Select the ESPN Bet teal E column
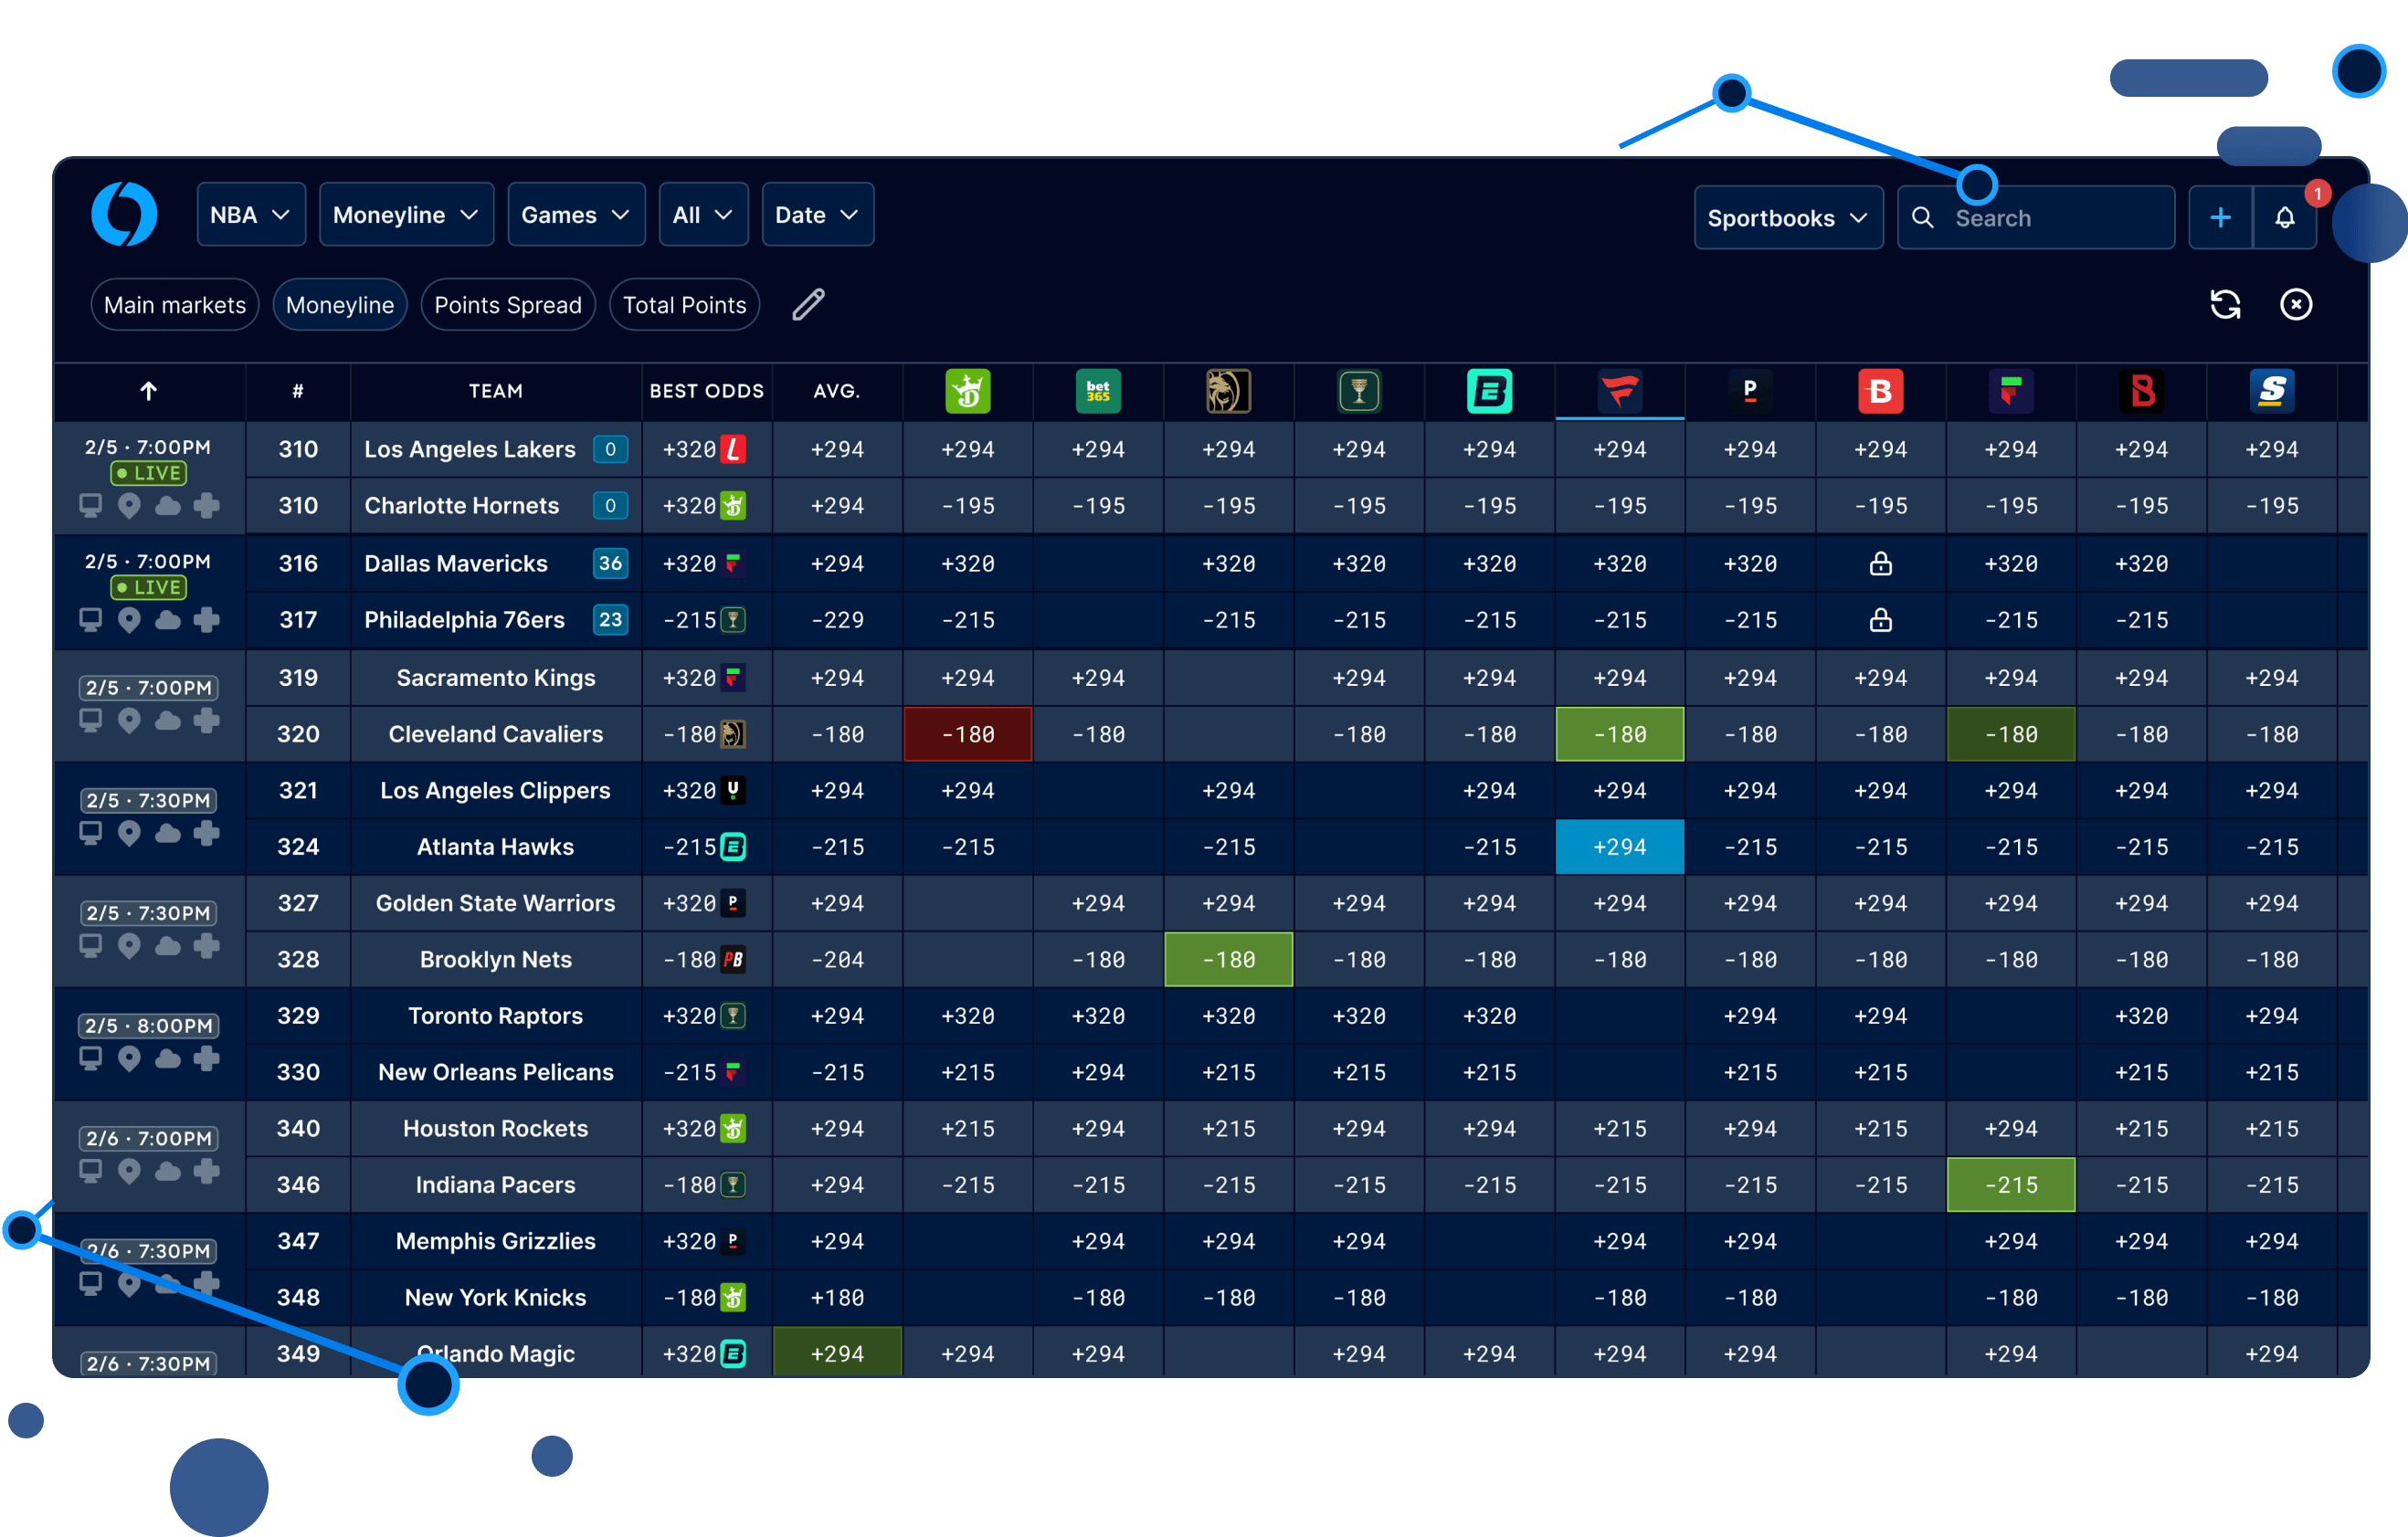The height and width of the screenshot is (1537, 2408). pyautogui.click(x=1489, y=391)
